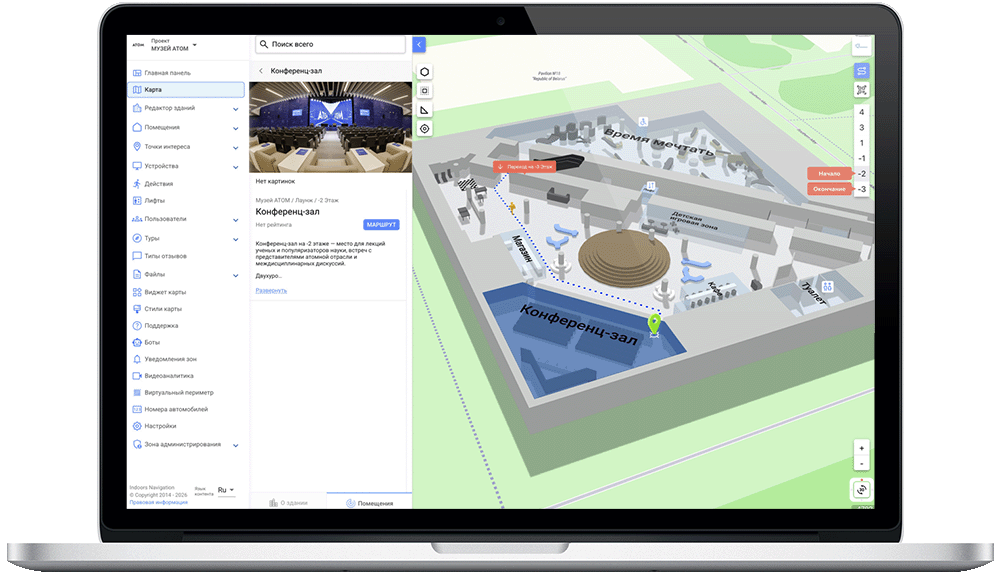Image resolution: width=1000 pixels, height=572 pixels.
Task: Click the green location pin on map
Action: [x=654, y=323]
